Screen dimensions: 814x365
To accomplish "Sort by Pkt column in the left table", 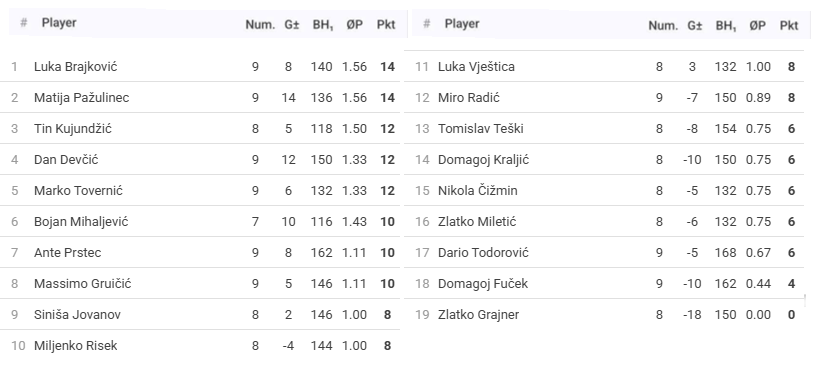I will (x=386, y=24).
